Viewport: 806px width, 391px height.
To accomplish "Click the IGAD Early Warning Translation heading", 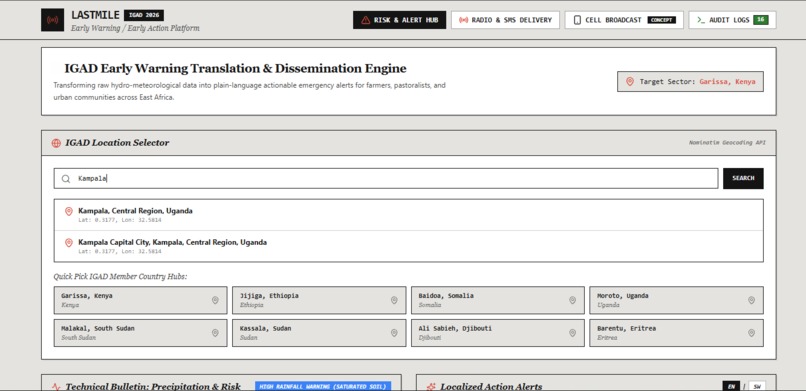I will pos(235,68).
